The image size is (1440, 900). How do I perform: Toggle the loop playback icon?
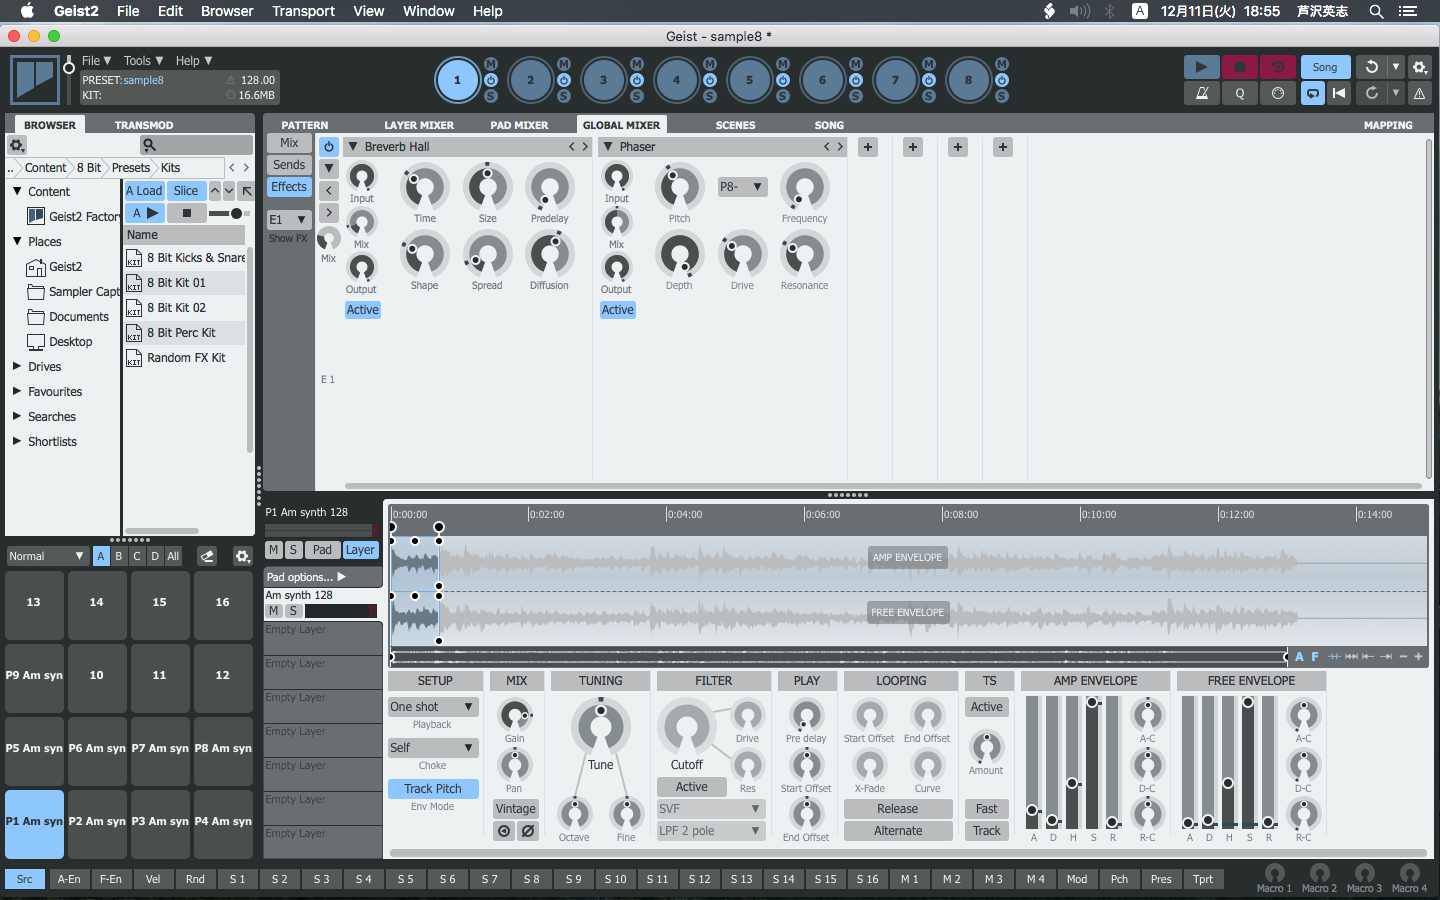(x=1313, y=93)
